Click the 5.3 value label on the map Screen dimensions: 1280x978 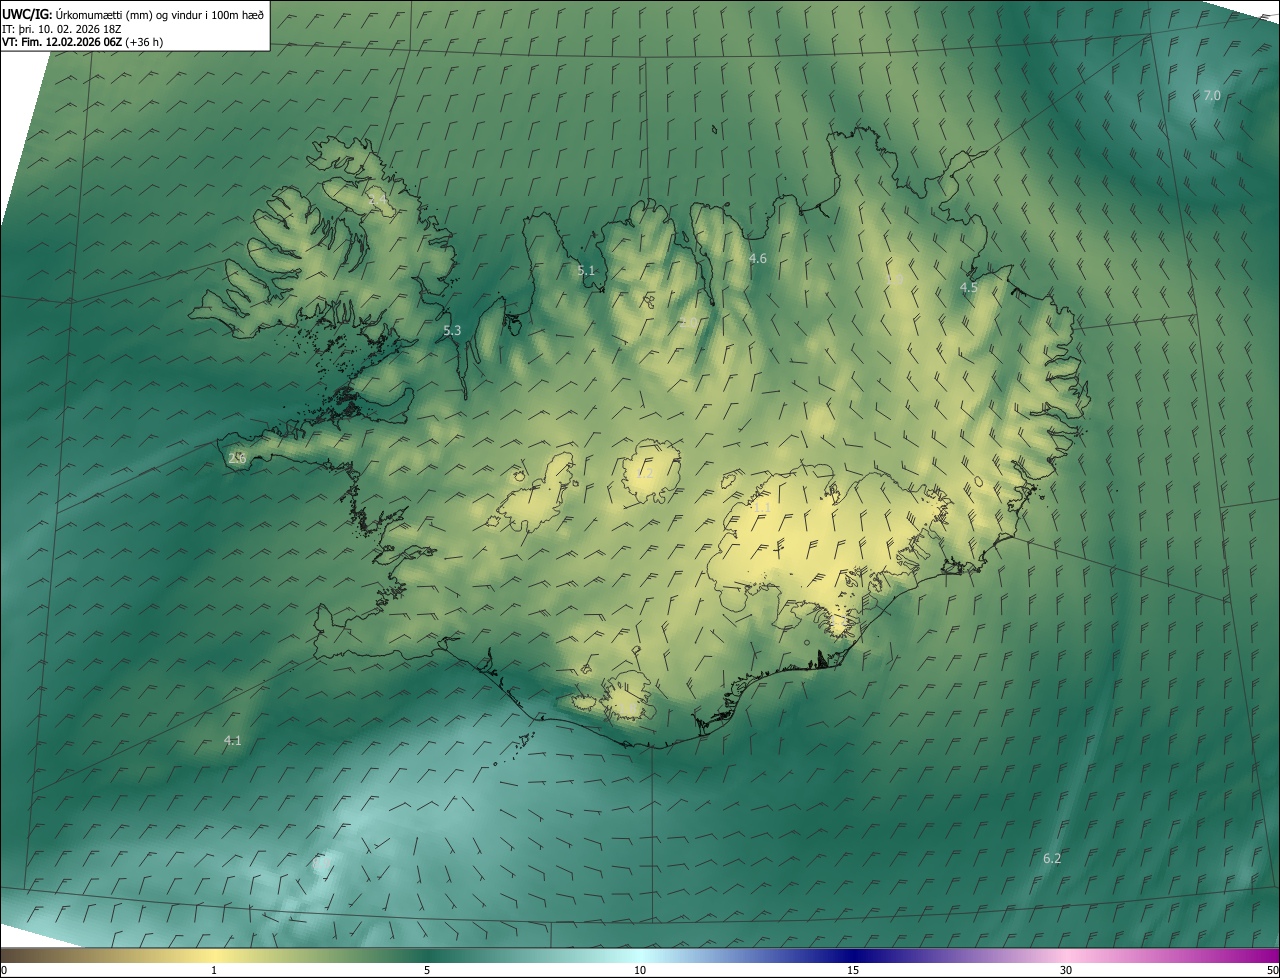click(452, 331)
